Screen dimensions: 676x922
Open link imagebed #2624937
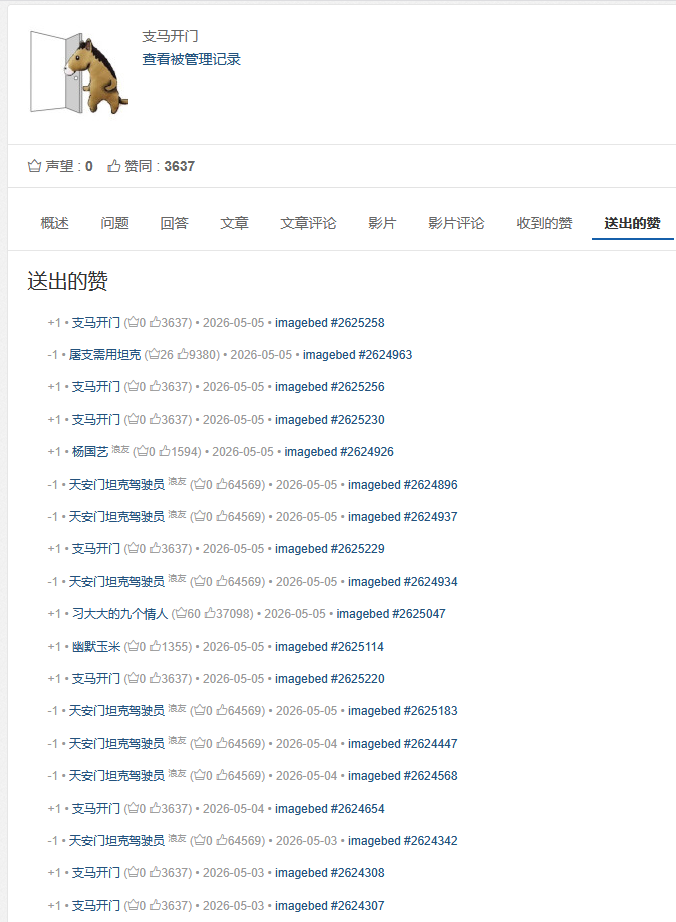(403, 517)
